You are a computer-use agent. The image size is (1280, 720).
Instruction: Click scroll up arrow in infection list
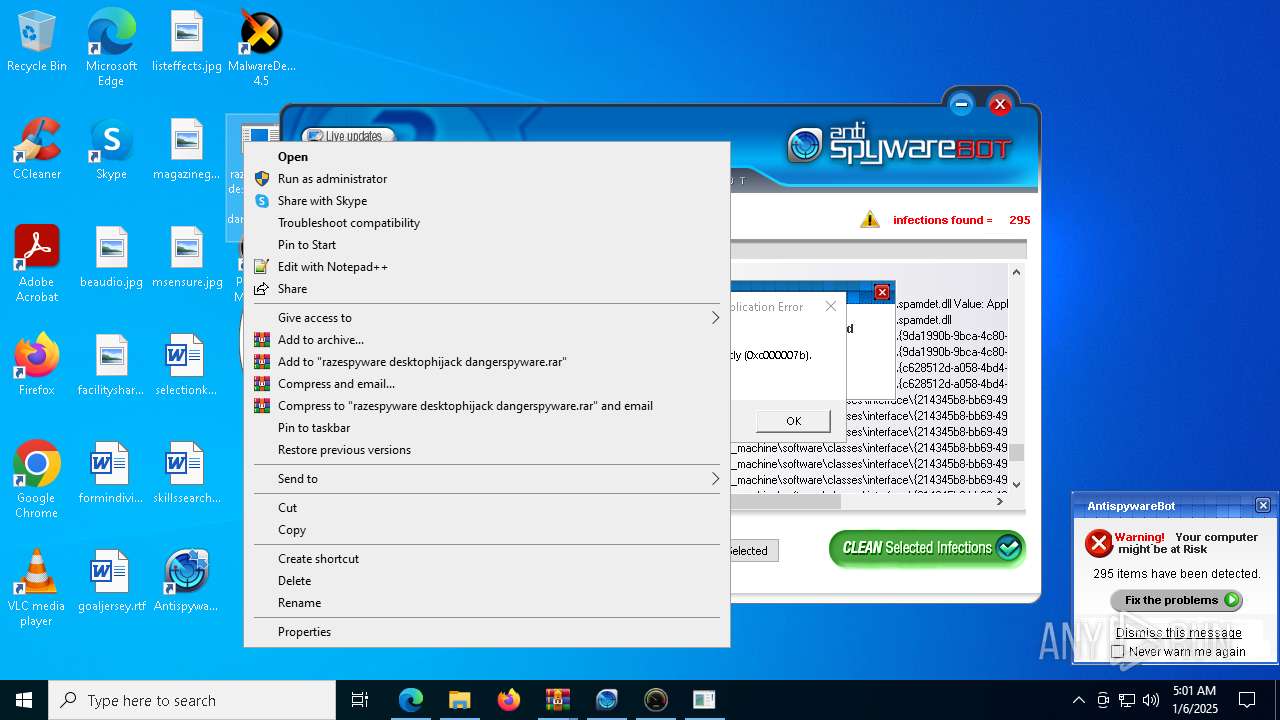pos(1016,272)
